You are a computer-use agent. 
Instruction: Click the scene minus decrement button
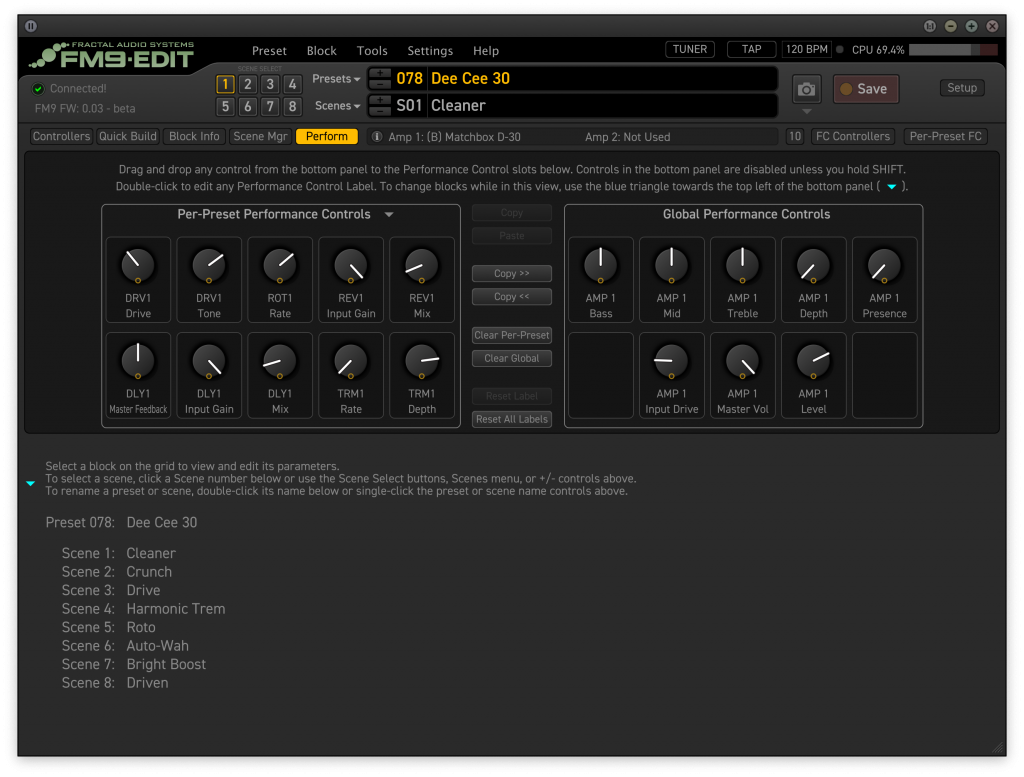380,111
